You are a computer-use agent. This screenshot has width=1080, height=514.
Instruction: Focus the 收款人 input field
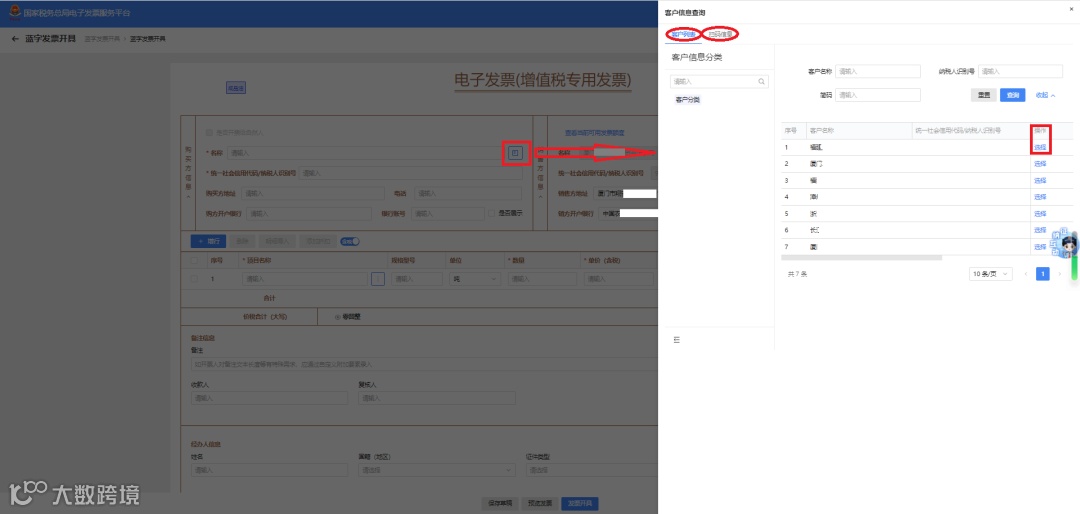269,398
